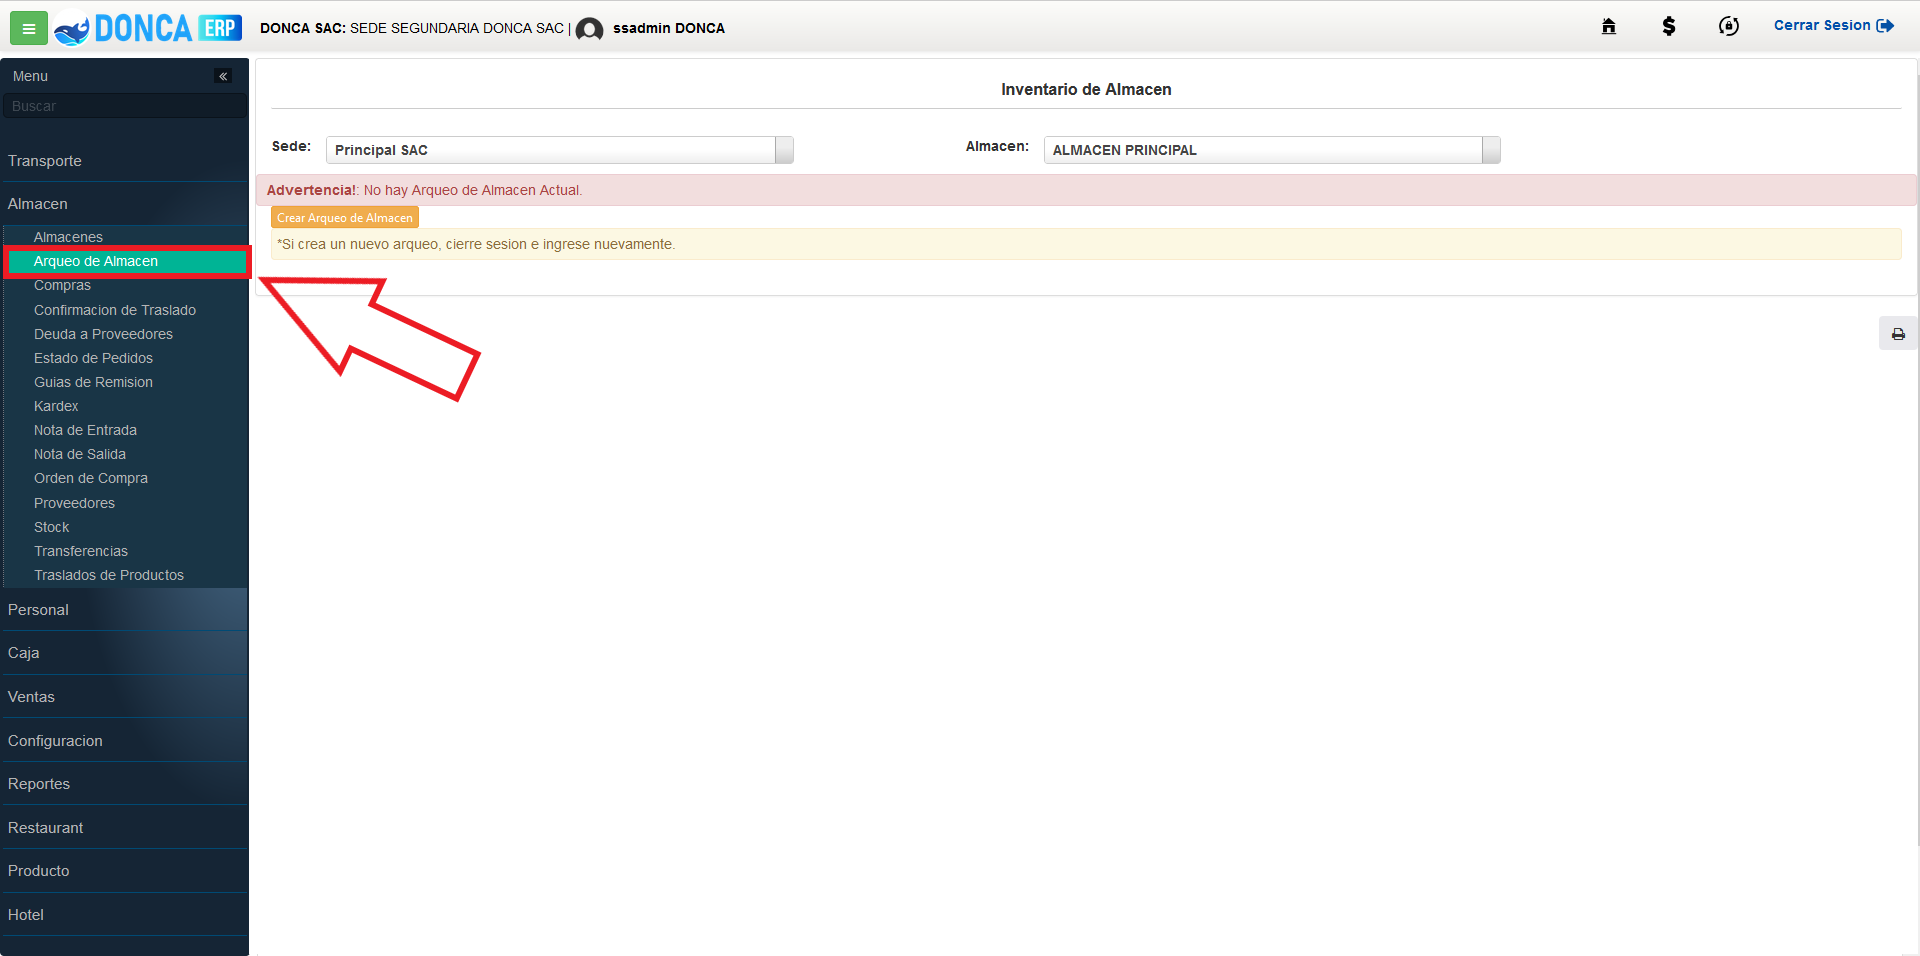Open Deuda a Proveedores item
1920x956 pixels.
[x=103, y=334]
